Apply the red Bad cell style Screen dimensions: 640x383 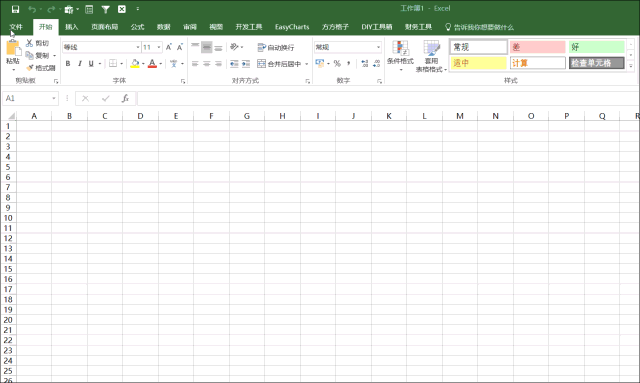tap(537, 47)
